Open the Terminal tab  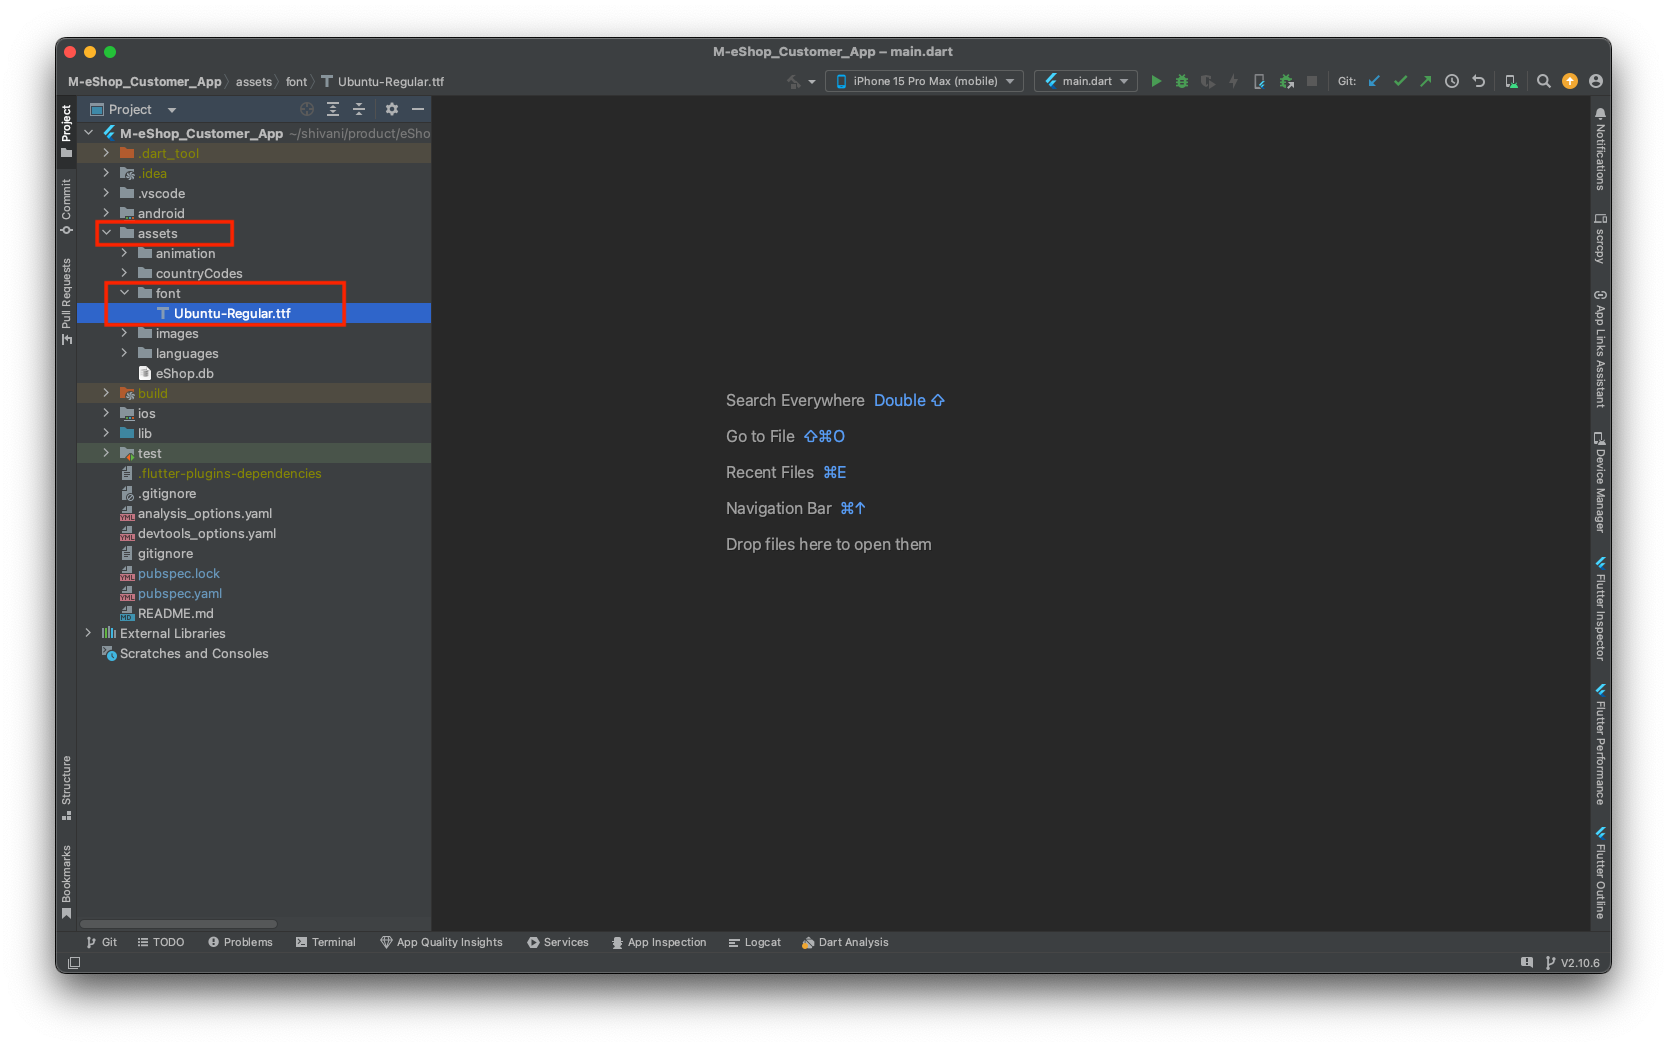pyautogui.click(x=326, y=942)
